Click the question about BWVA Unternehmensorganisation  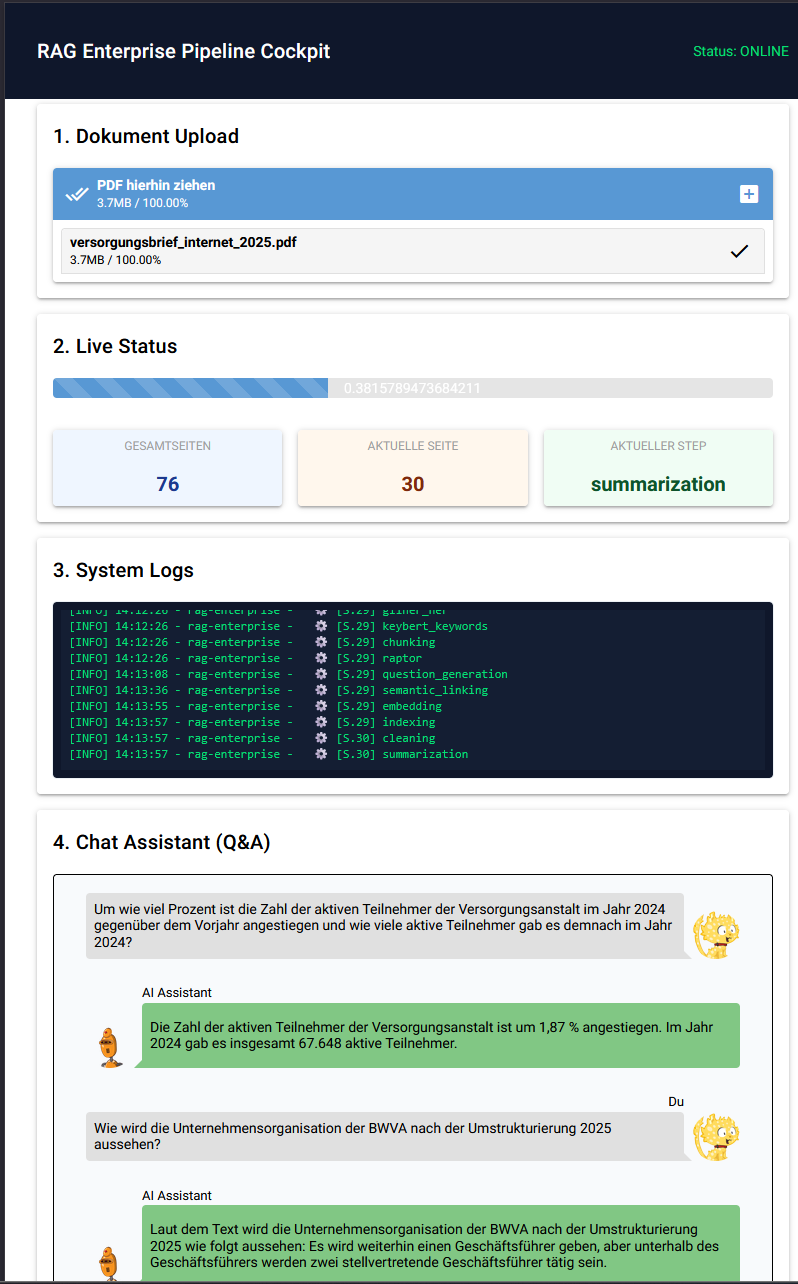click(385, 1136)
